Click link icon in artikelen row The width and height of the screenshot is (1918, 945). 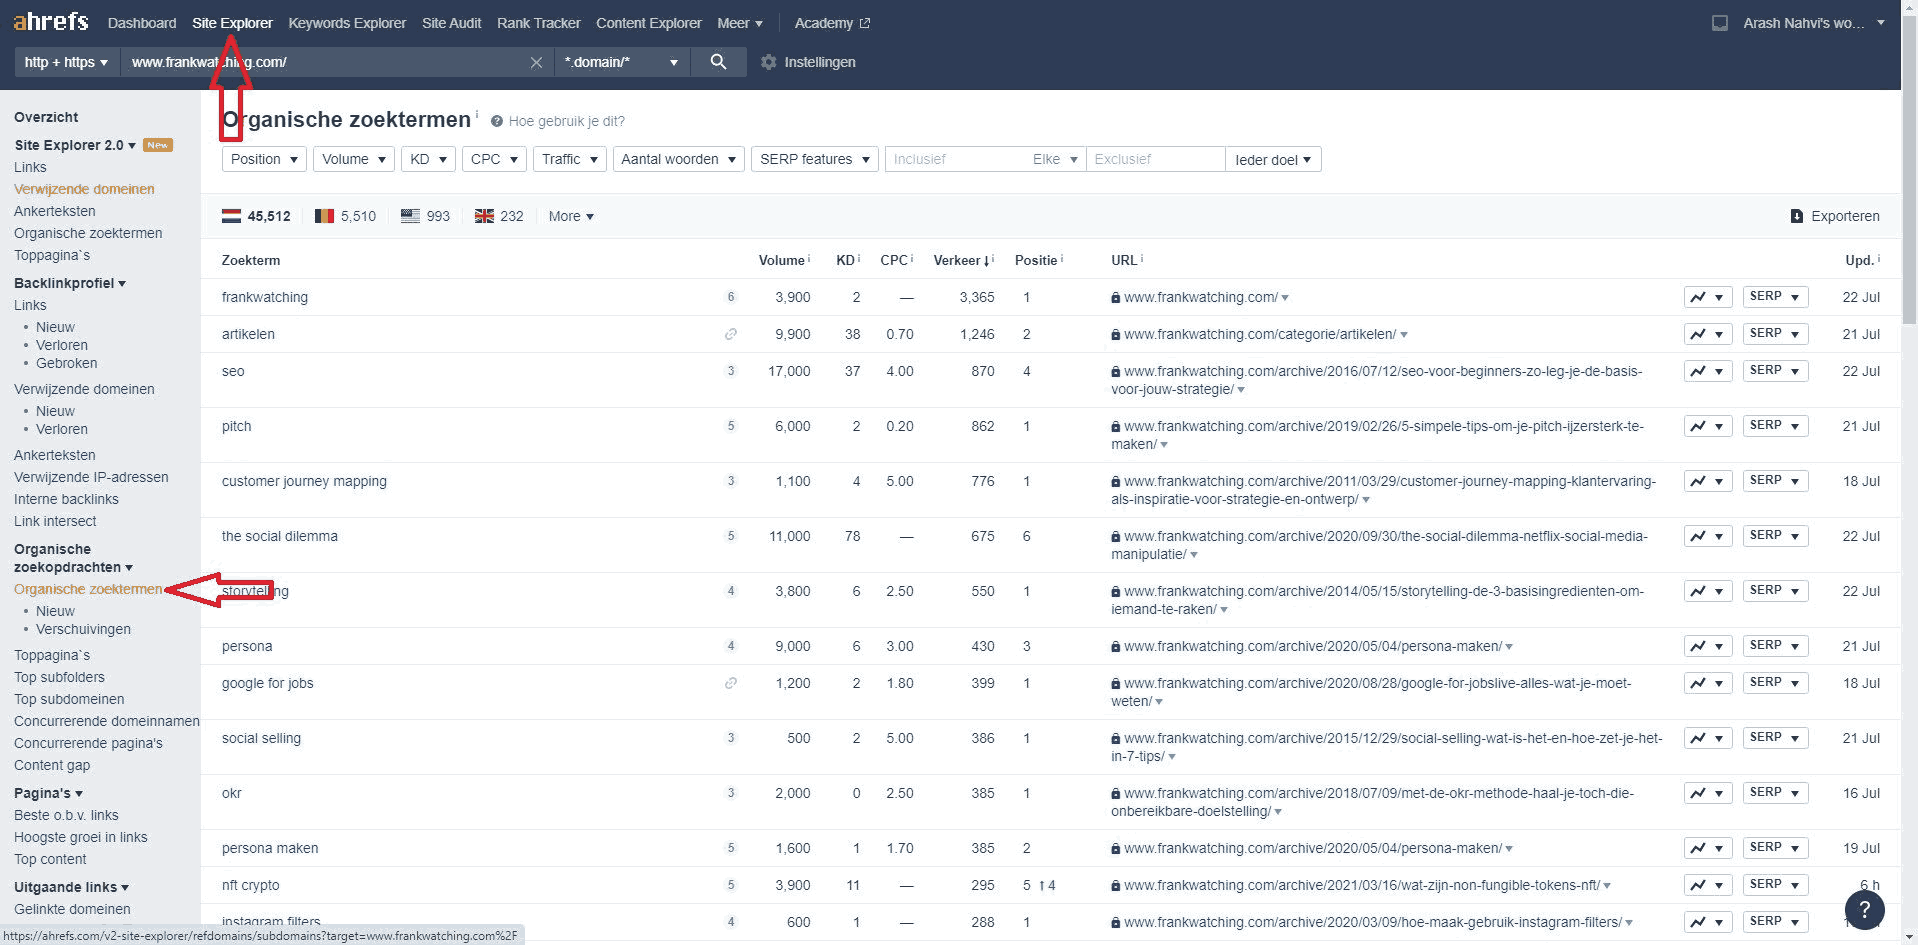pos(731,334)
